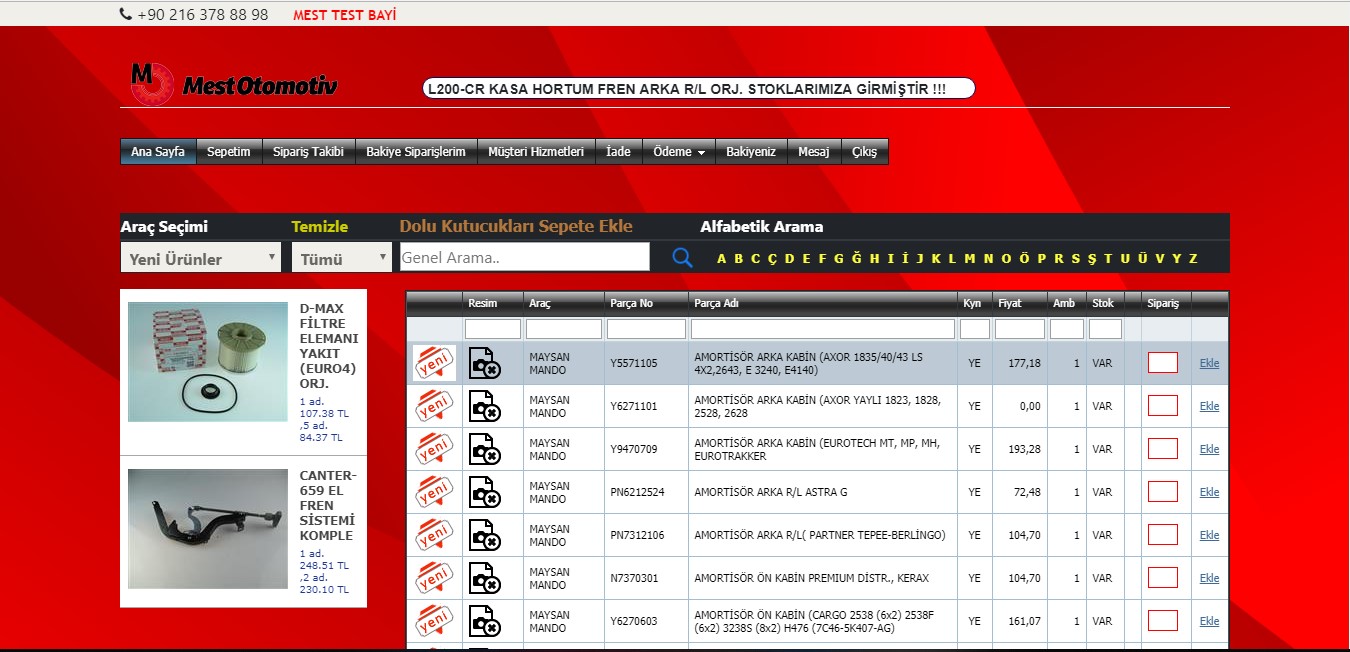Click Ekle link for part Y6271101
The image size is (1350, 652).
point(1209,406)
